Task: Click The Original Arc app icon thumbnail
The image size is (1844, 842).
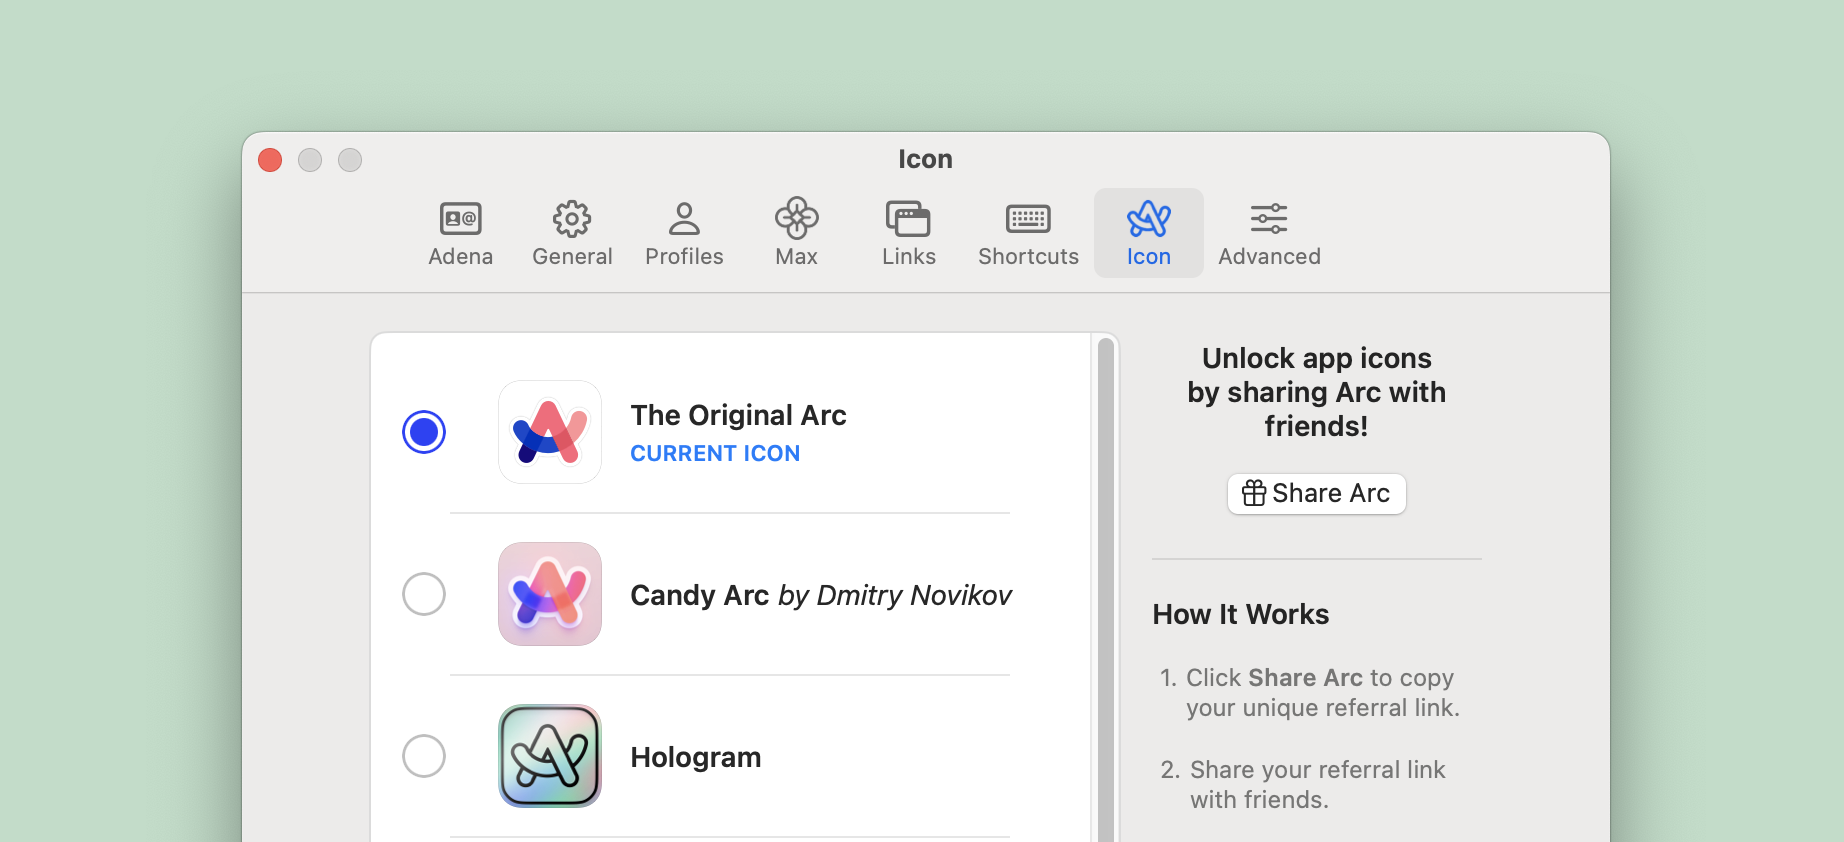Action: point(550,432)
